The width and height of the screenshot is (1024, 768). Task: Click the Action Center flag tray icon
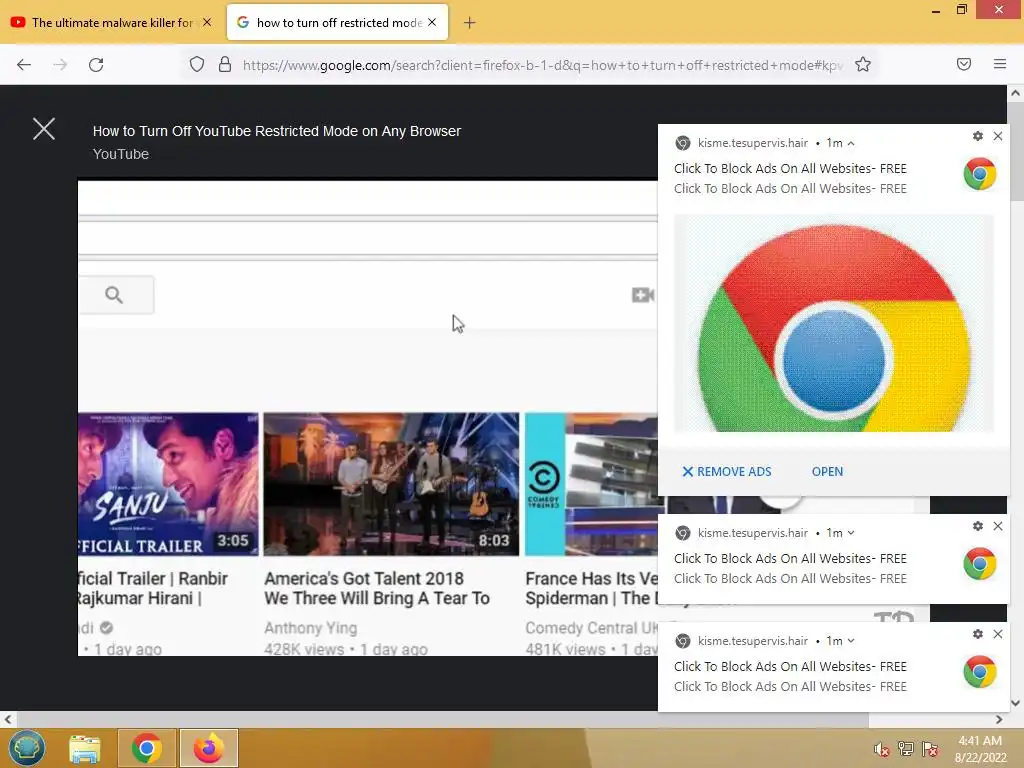(x=930, y=749)
